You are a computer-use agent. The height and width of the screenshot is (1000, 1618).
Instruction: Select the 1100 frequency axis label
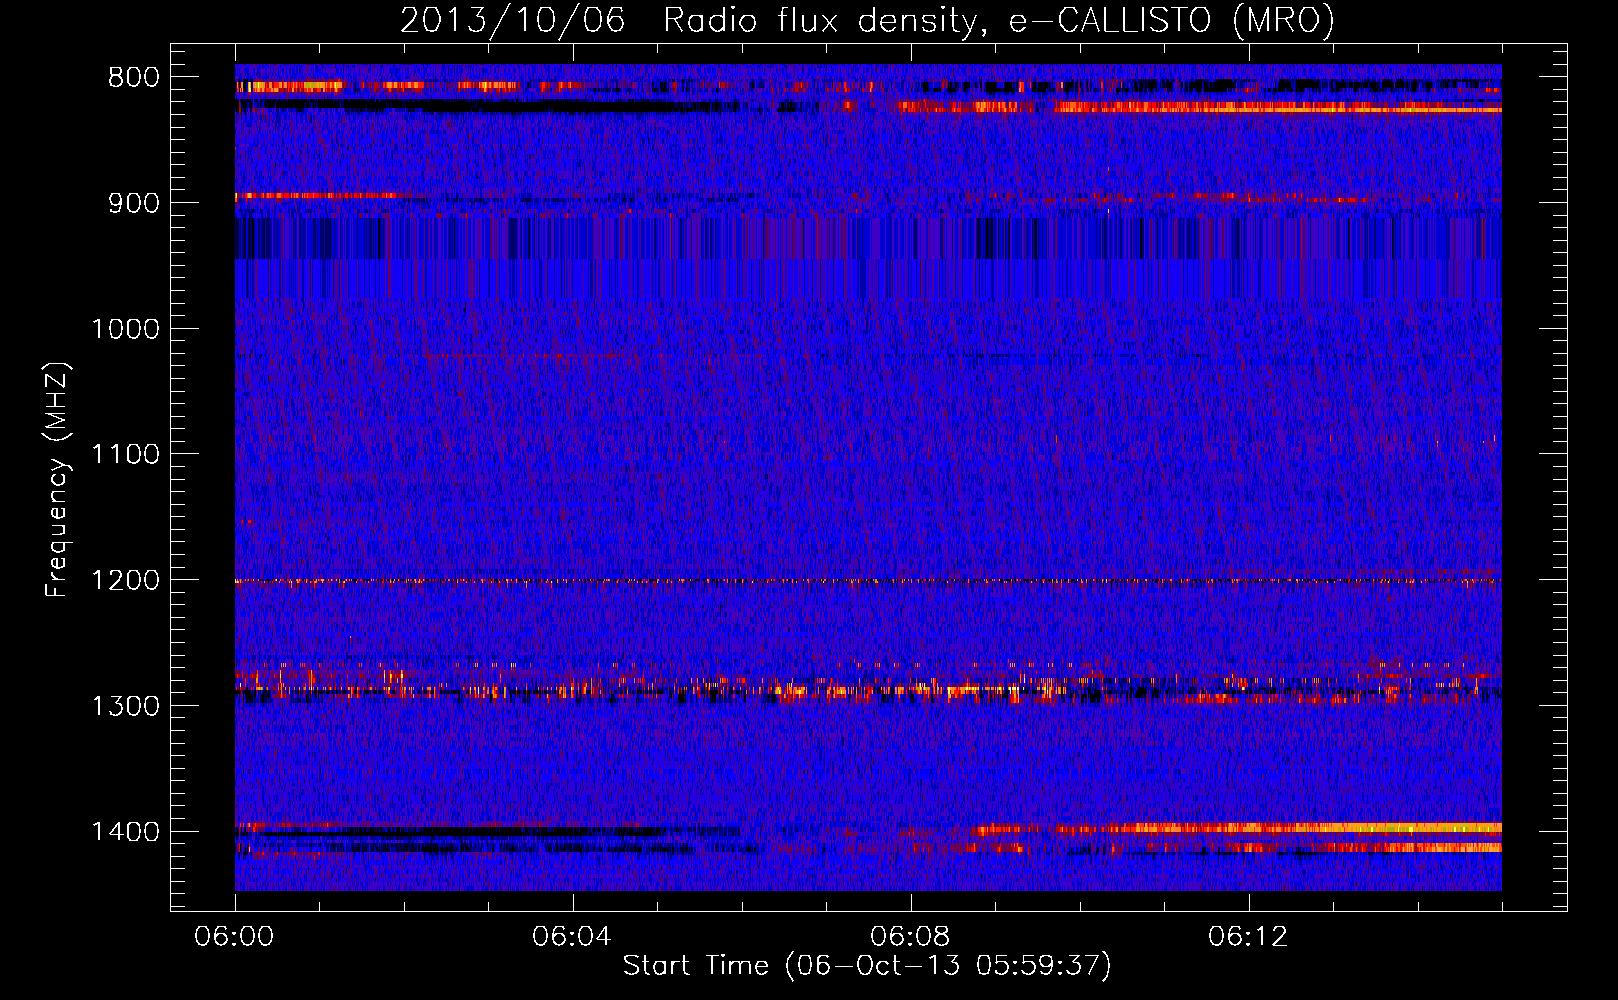(125, 455)
